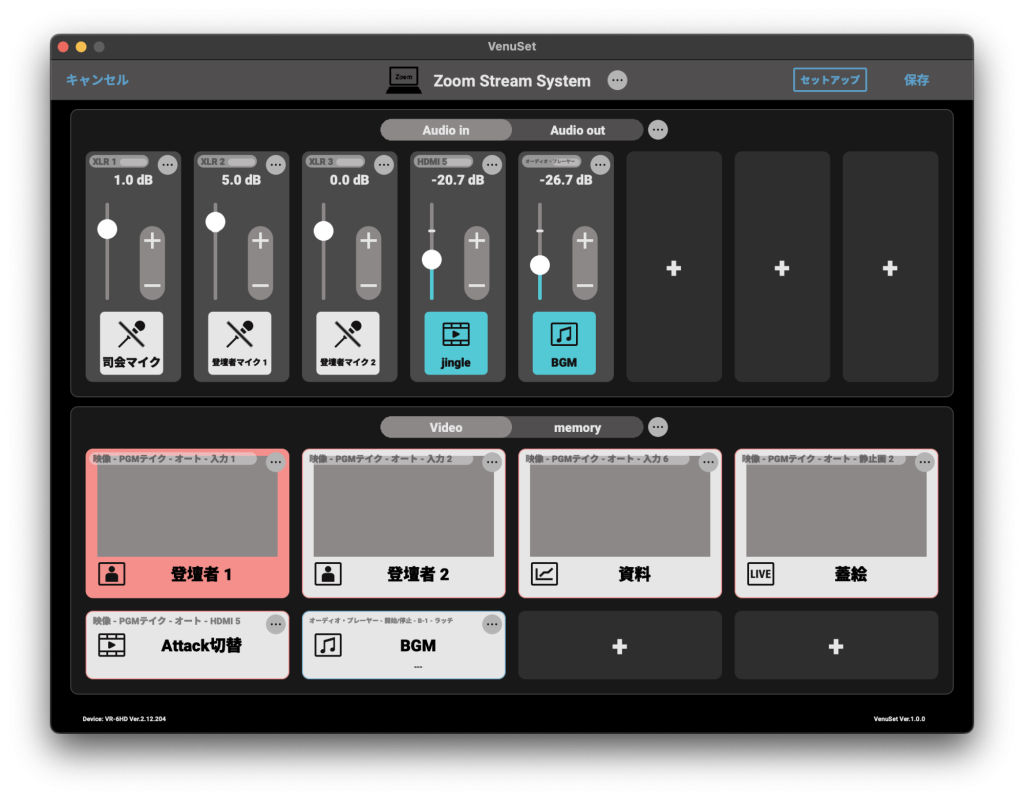
Task: Click the film icon on Attack切替
Action: coord(112,645)
